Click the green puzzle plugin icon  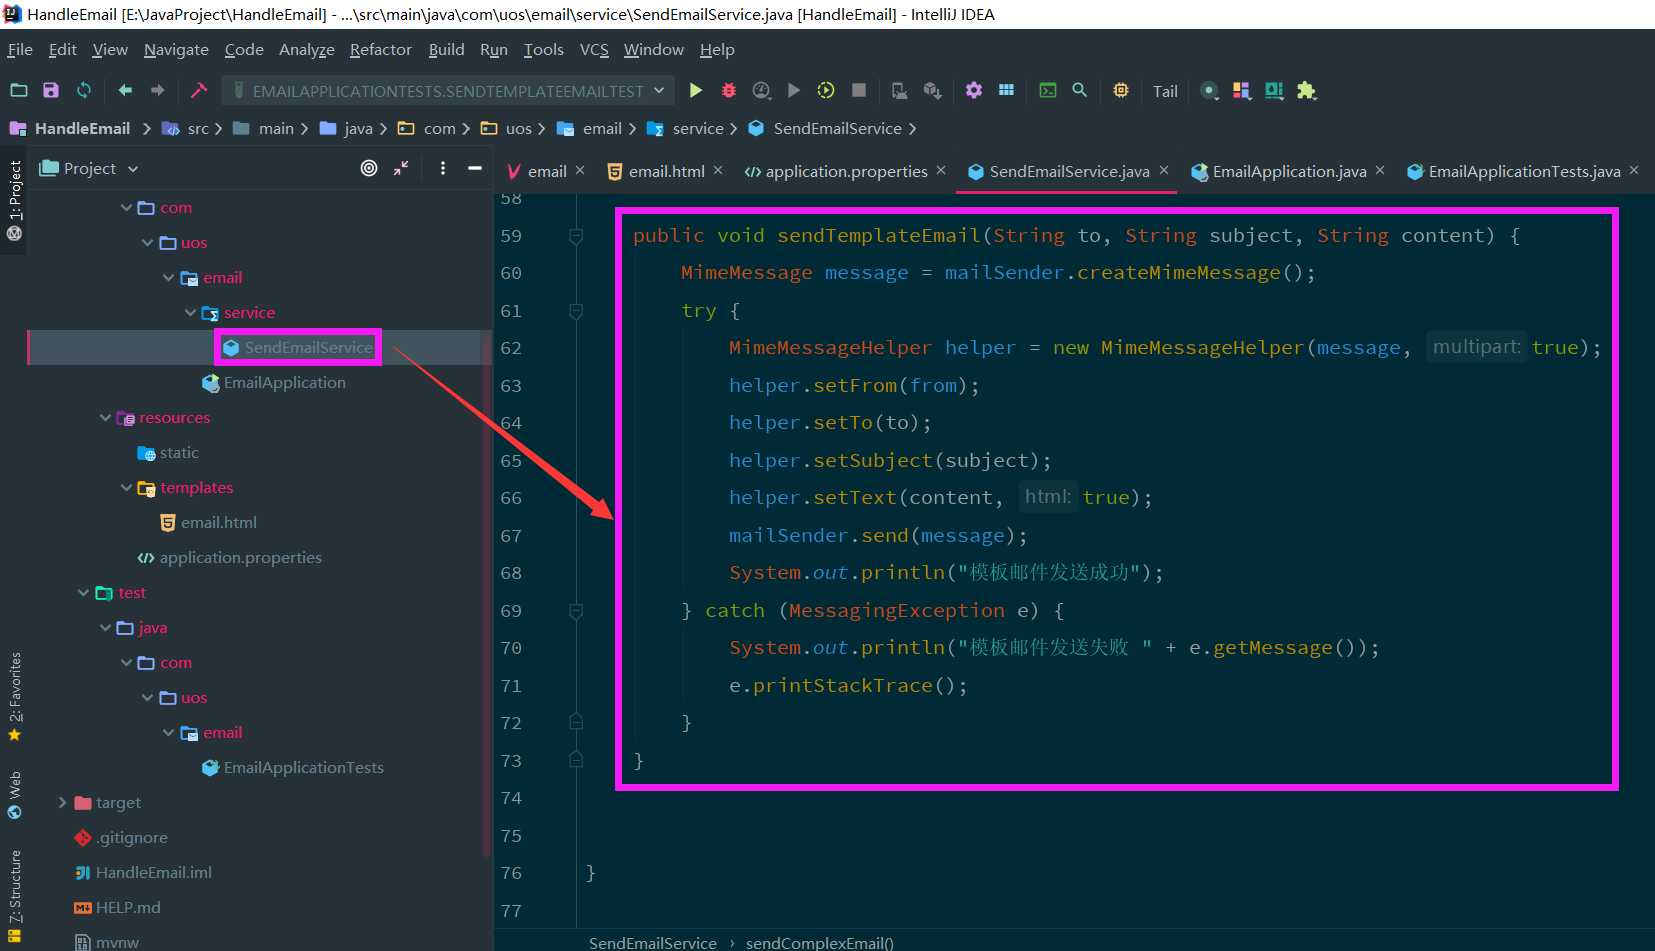tap(1306, 90)
